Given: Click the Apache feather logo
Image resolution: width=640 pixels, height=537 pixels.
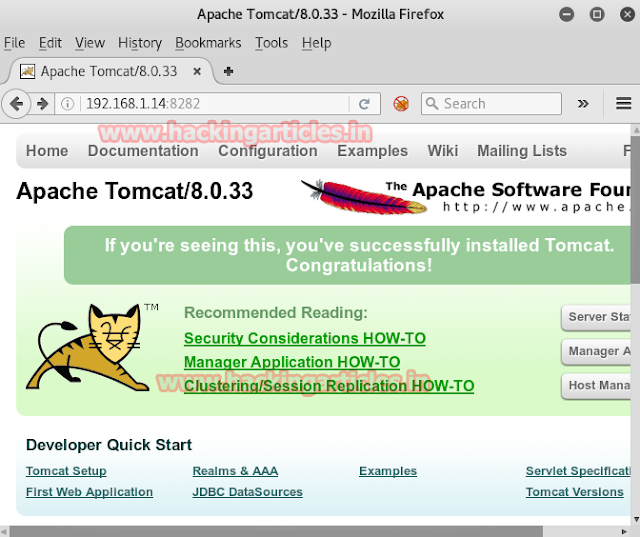Looking at the screenshot, I should pyautogui.click(x=364, y=197).
